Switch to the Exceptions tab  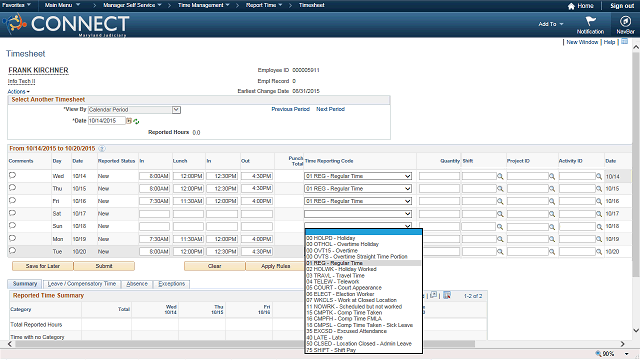pyautogui.click(x=171, y=284)
